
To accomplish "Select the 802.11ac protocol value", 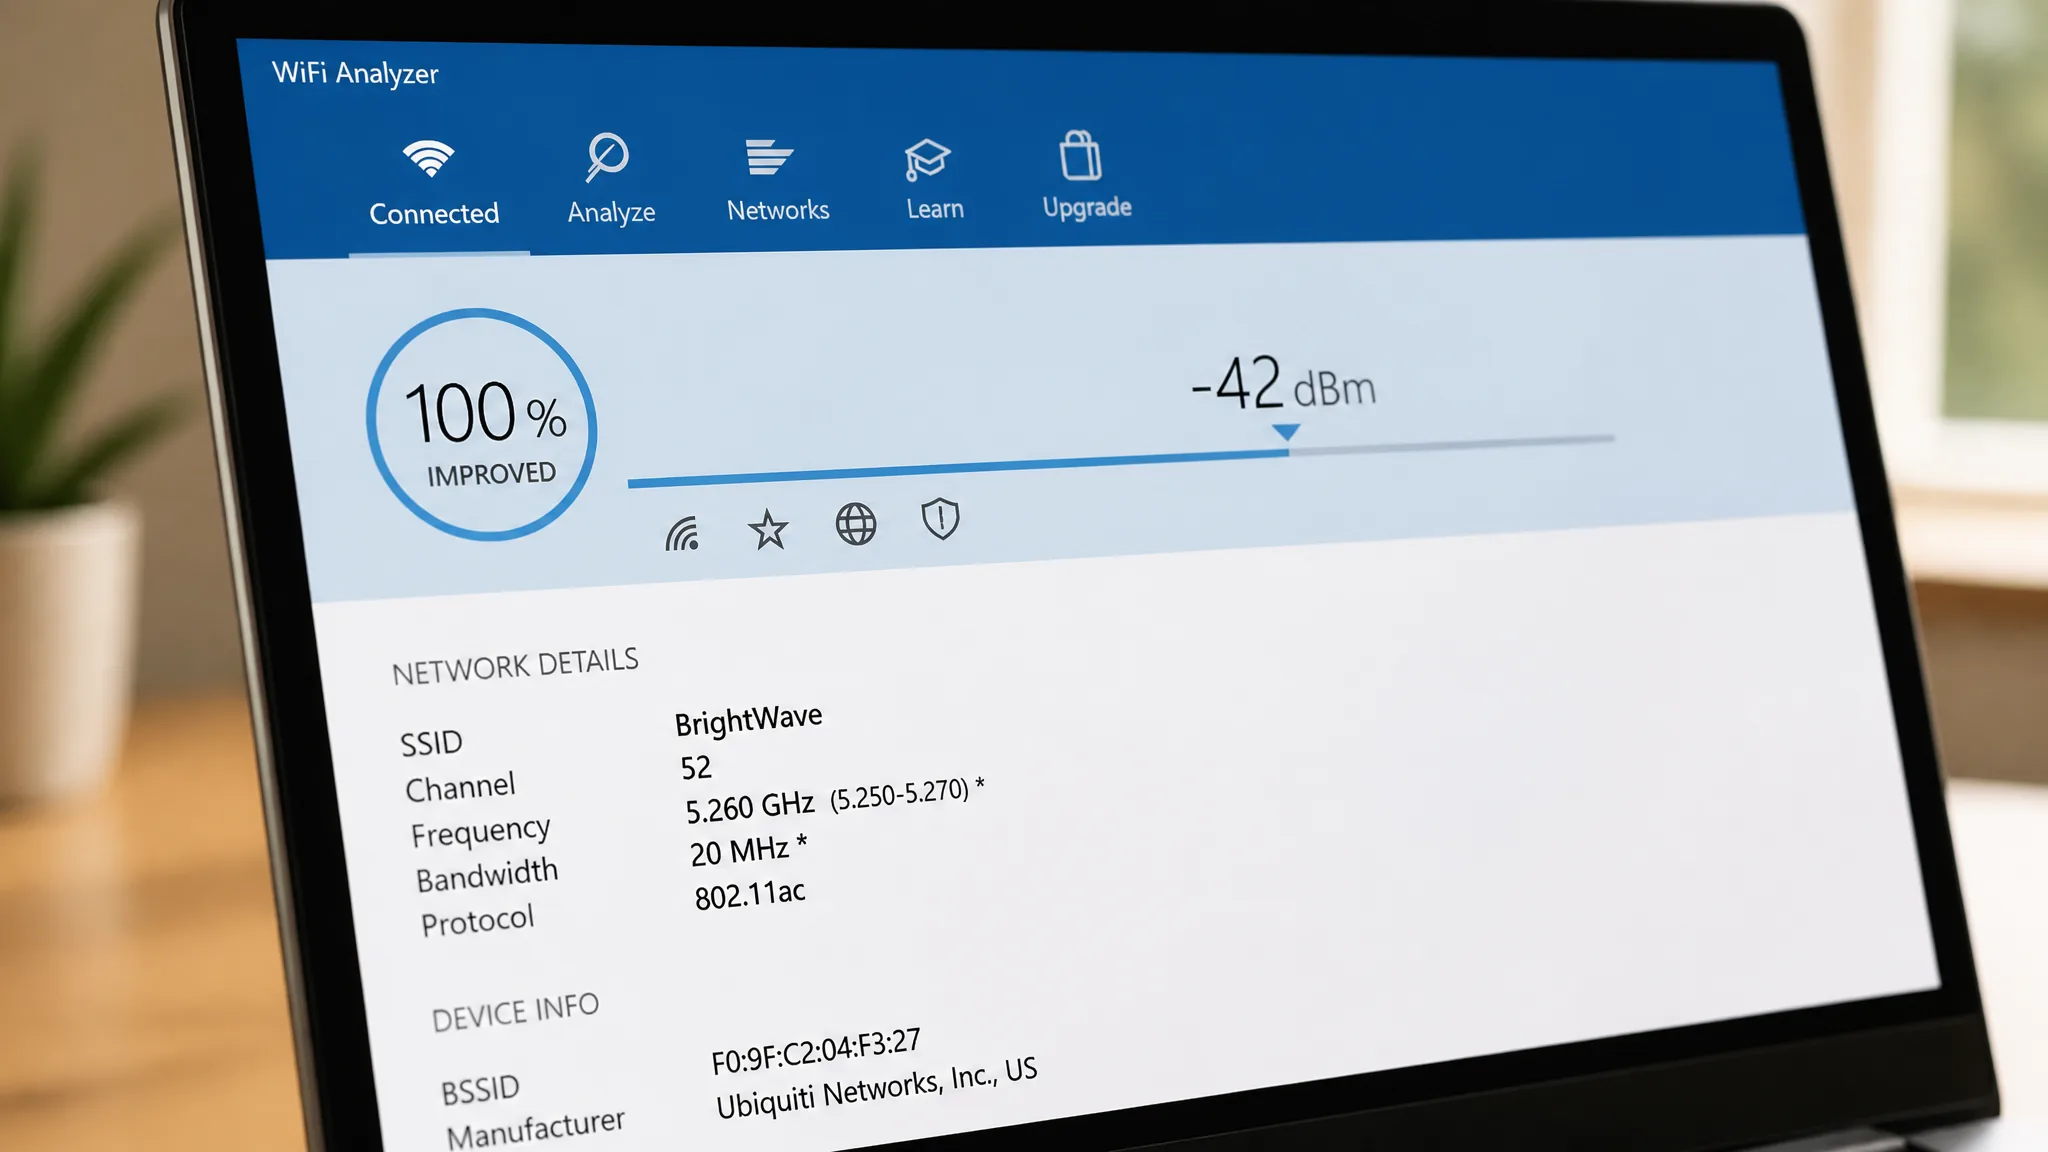I will (750, 894).
